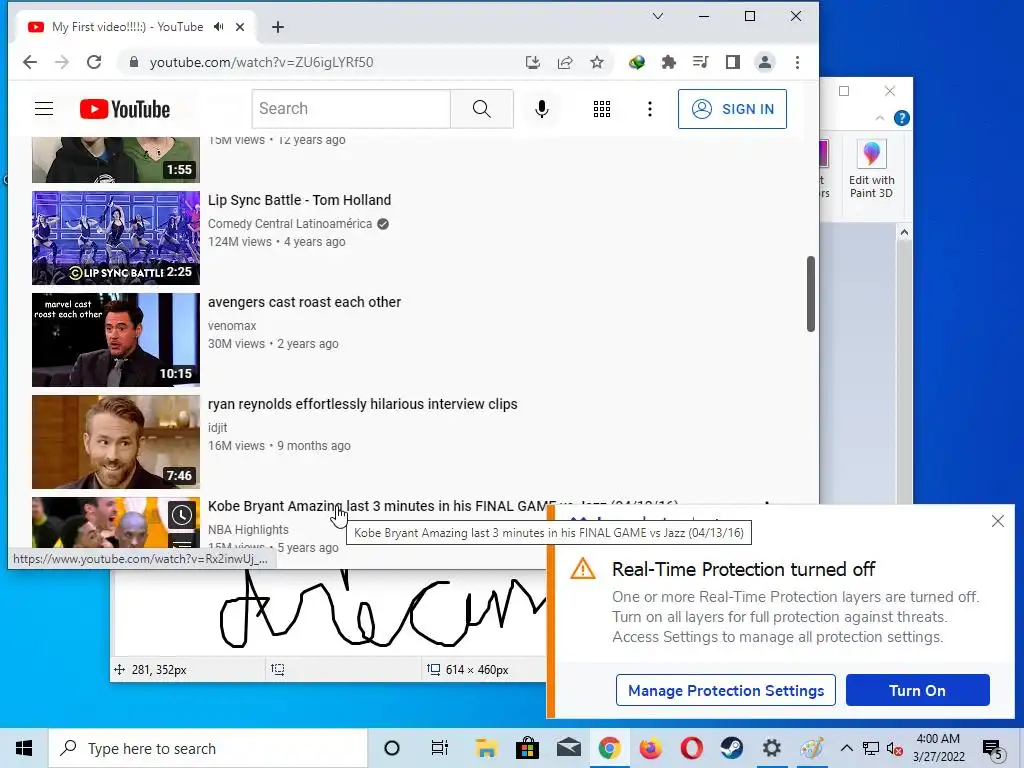Open a new tab with plus button

click(278, 27)
